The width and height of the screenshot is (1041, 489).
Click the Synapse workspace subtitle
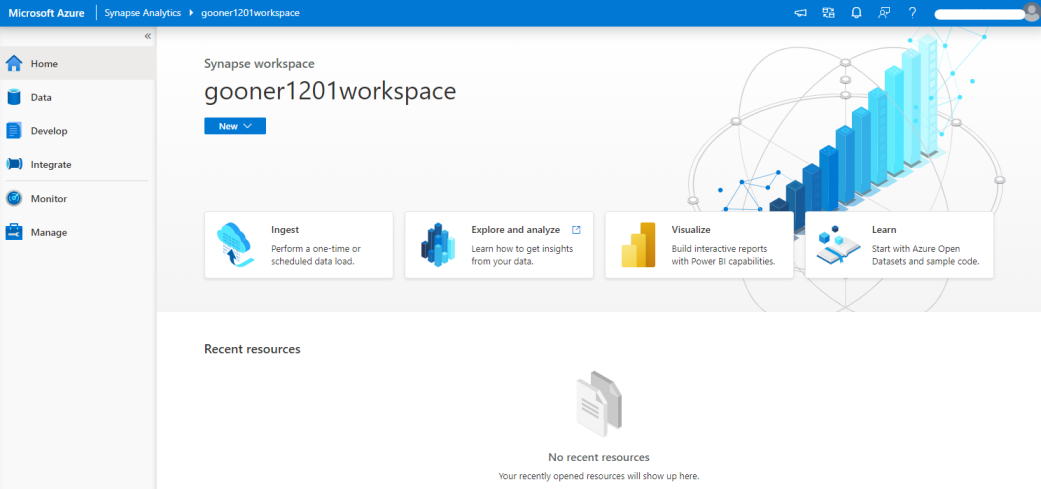260,64
